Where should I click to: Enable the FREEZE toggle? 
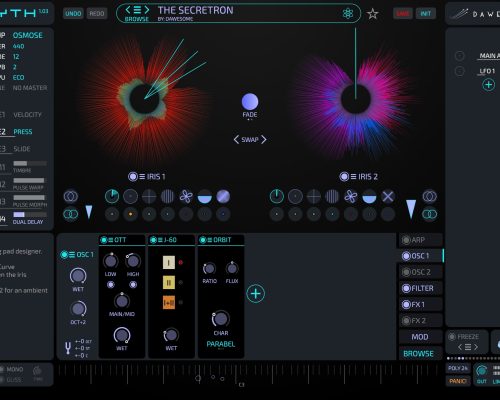(452, 337)
